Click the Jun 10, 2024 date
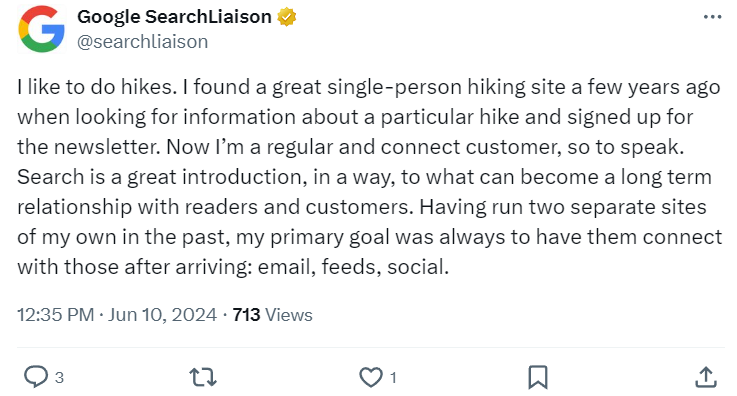The image size is (737, 396). pos(163,315)
